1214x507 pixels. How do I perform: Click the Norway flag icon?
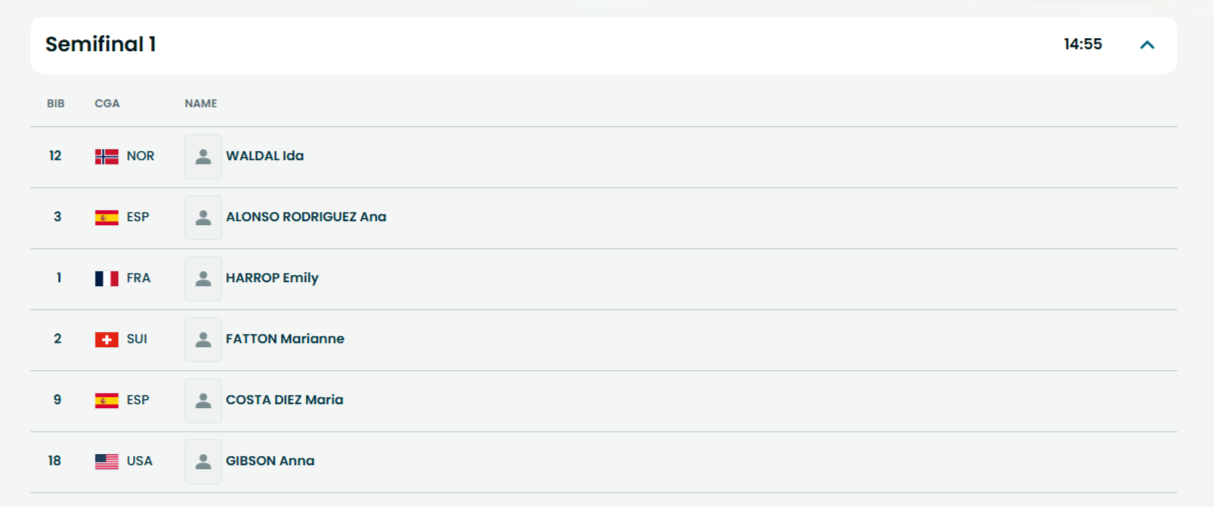(106, 156)
